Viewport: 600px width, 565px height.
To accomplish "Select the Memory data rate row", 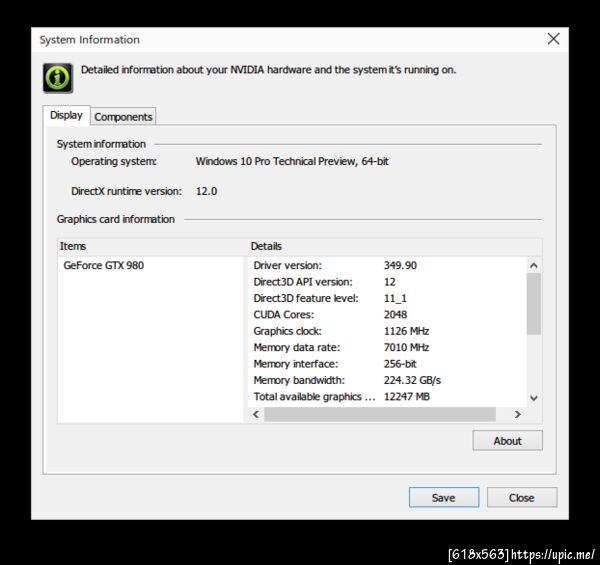I will pyautogui.click(x=387, y=347).
